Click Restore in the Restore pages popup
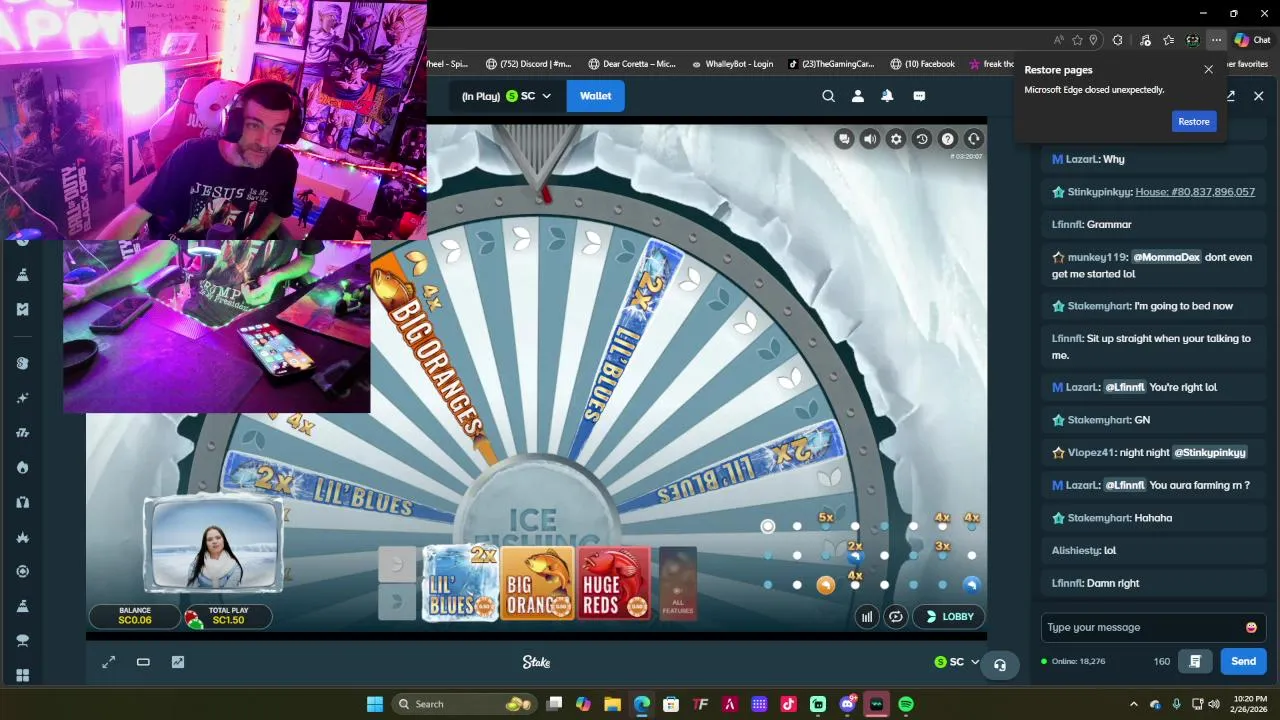This screenshot has width=1280, height=720. pyautogui.click(x=1193, y=121)
